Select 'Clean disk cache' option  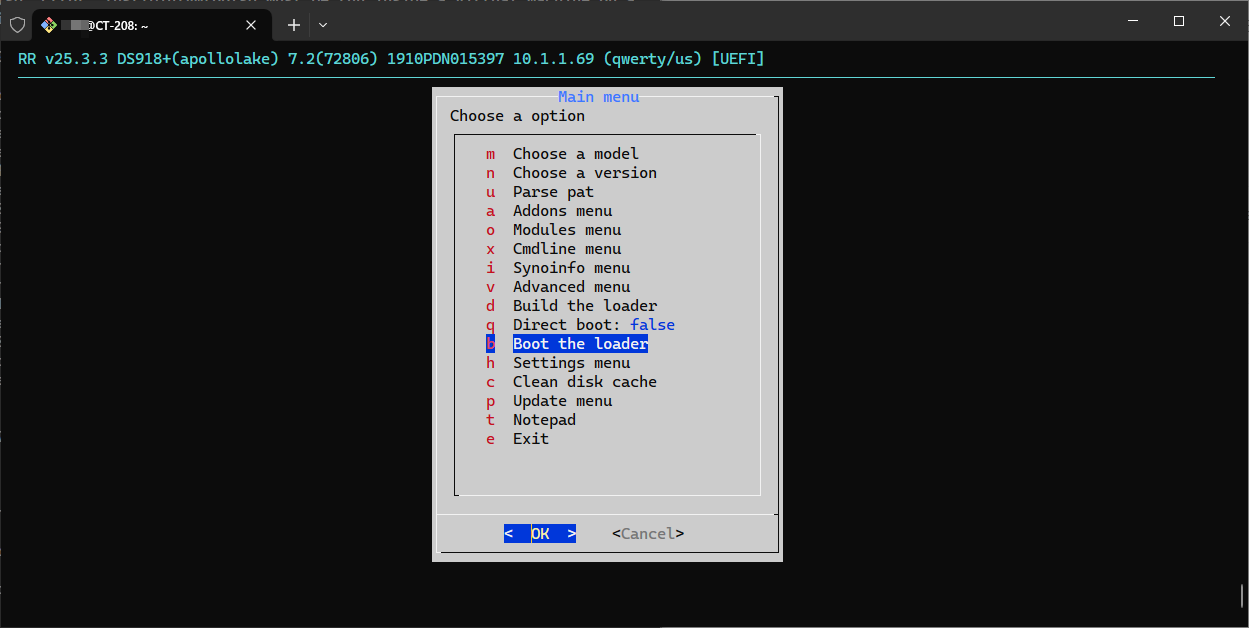(584, 382)
